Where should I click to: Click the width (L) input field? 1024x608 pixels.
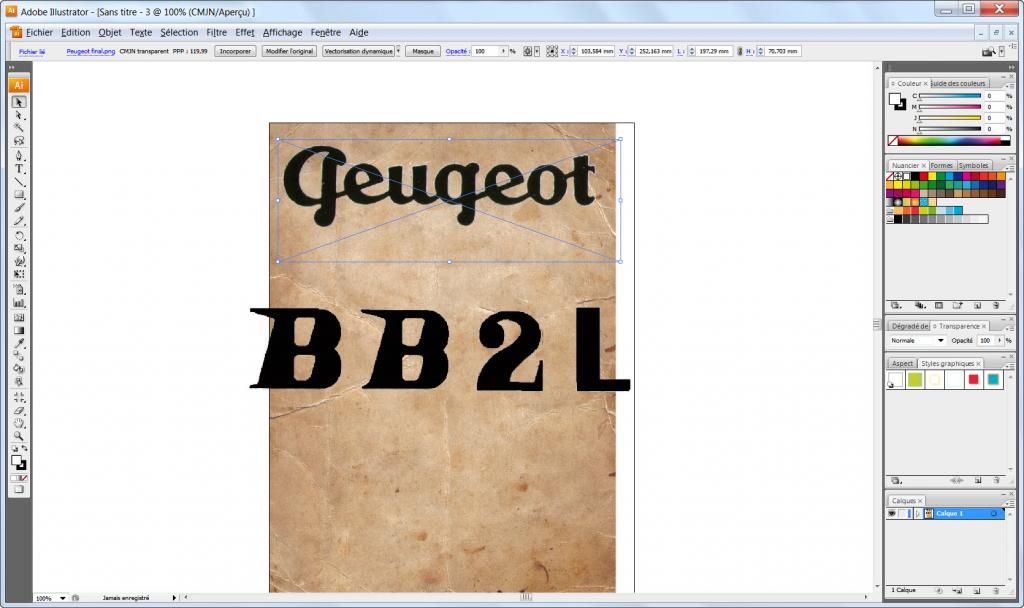(714, 51)
